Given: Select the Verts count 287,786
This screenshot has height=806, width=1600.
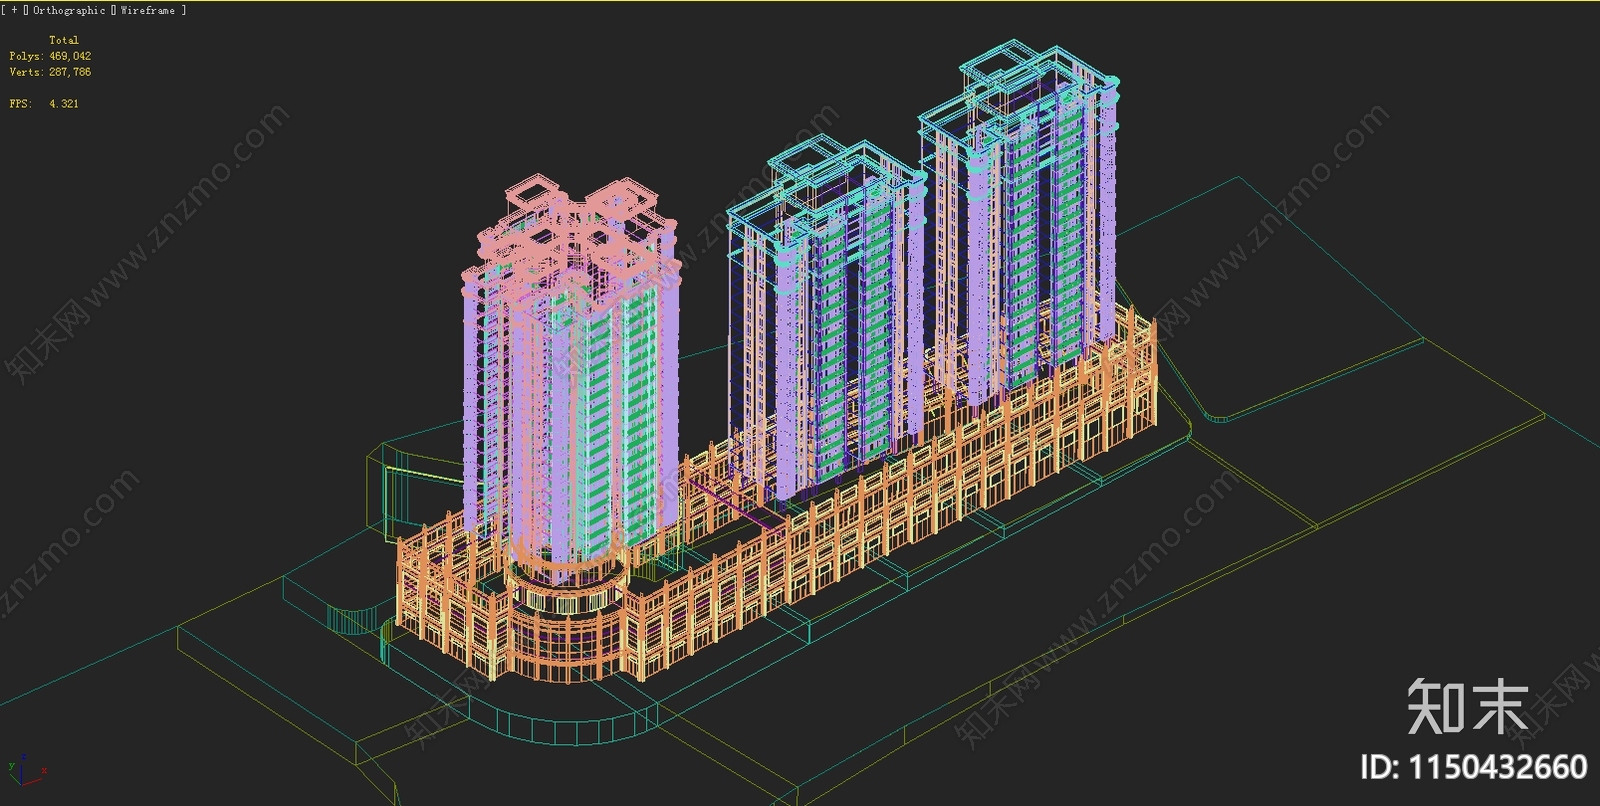Looking at the screenshot, I should [70, 72].
